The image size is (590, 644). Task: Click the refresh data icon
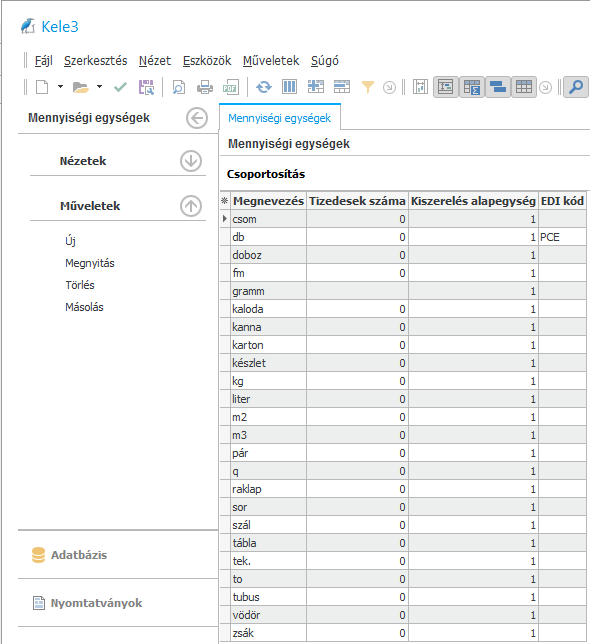pos(264,87)
